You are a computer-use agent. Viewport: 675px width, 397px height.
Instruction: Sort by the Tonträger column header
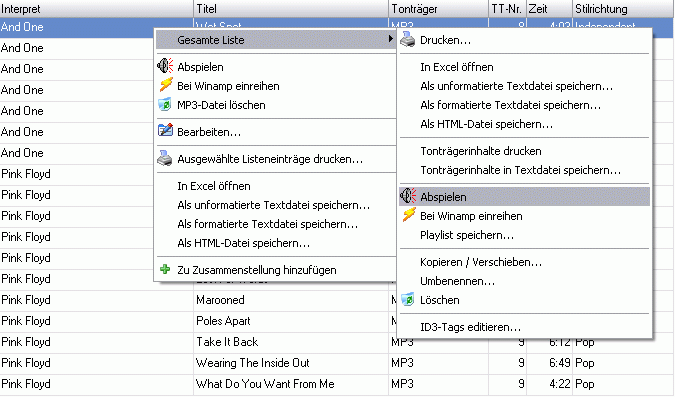[438, 9]
